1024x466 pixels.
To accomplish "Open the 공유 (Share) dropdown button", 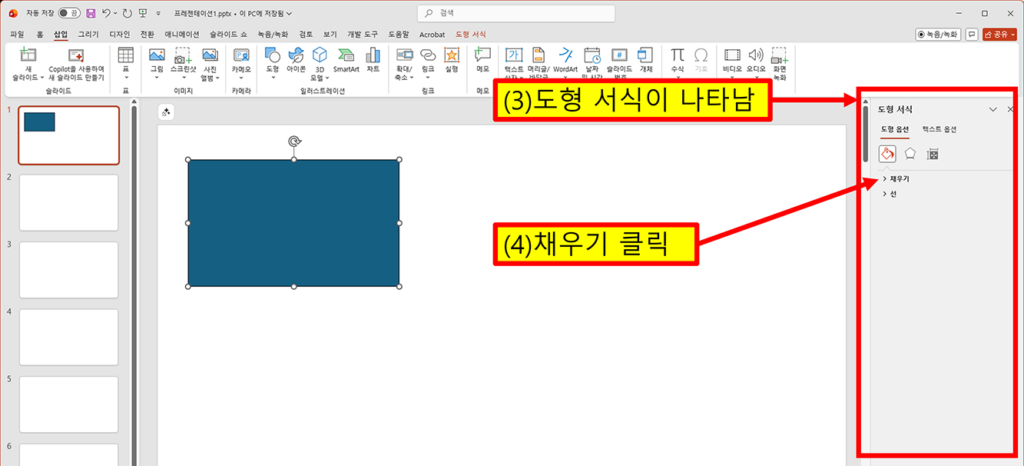I will 1000,34.
